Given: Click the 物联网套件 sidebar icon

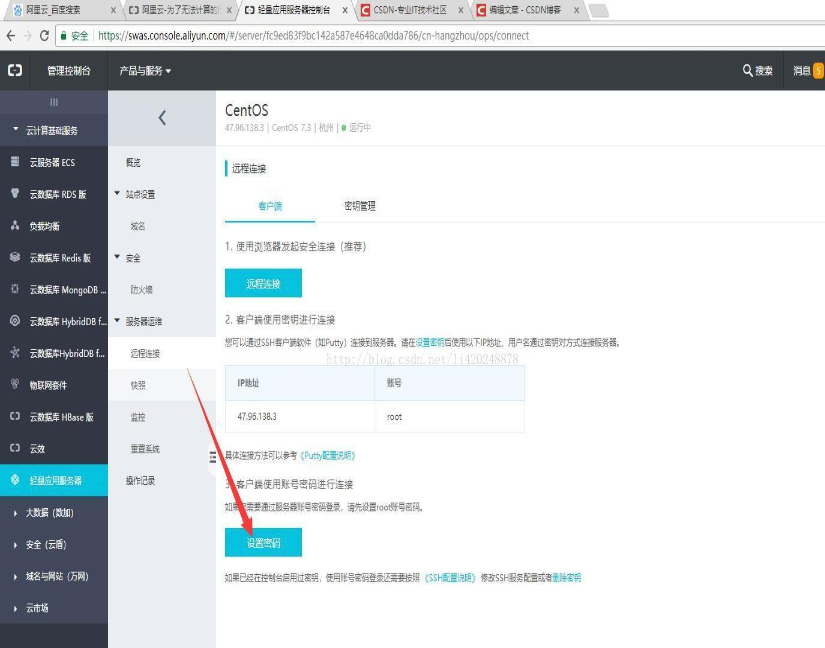Looking at the screenshot, I should click(15, 384).
